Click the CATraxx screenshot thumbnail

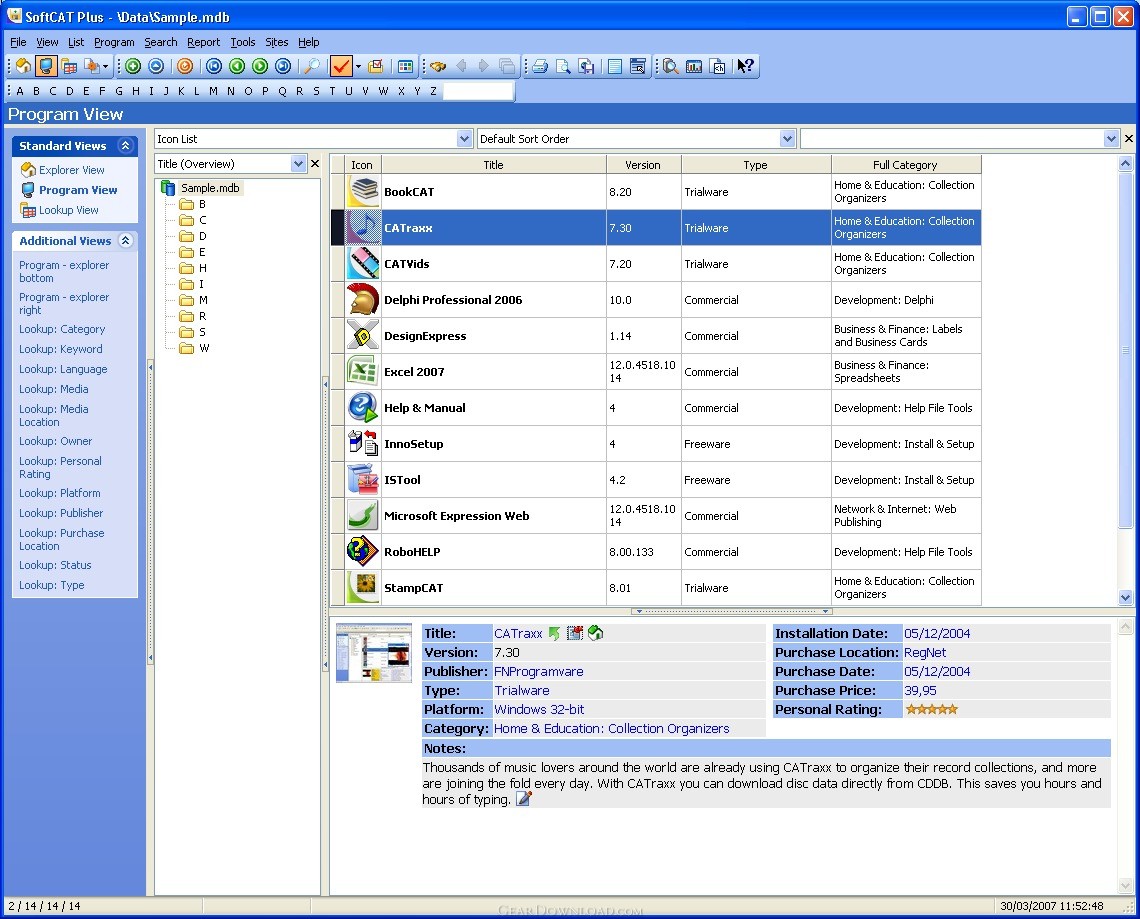[x=374, y=653]
